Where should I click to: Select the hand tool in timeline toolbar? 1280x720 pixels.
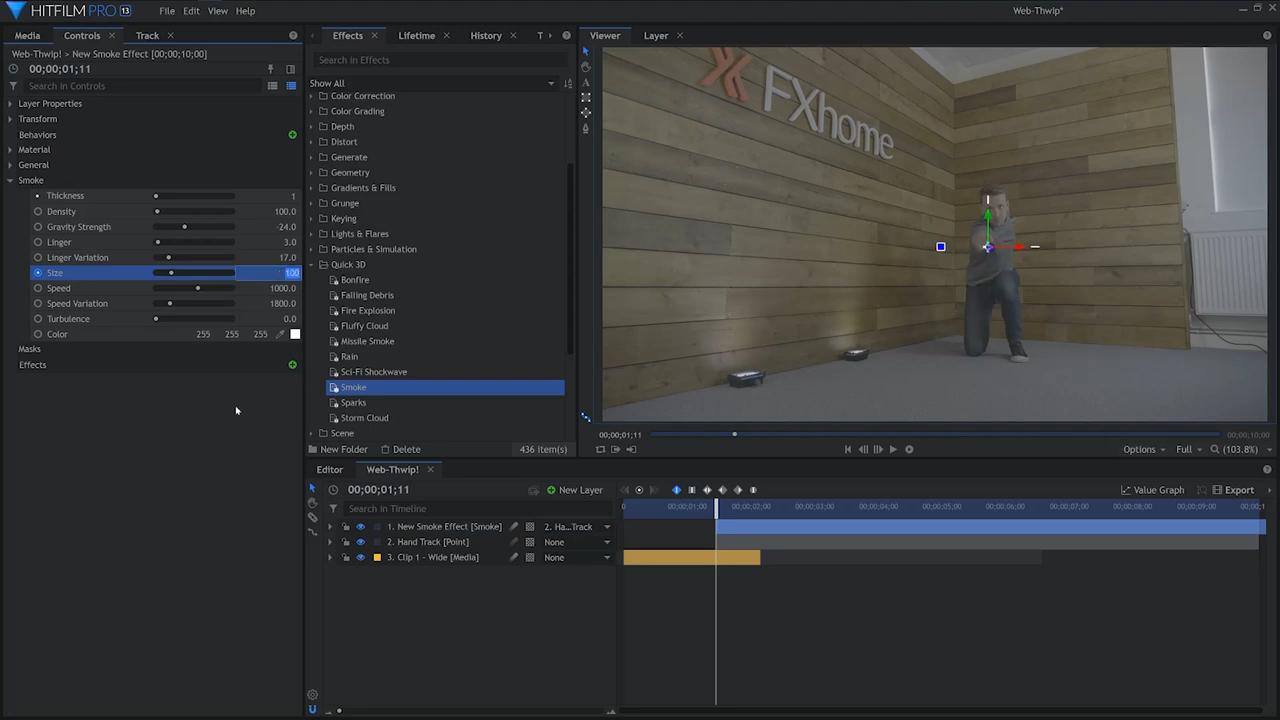[x=312, y=503]
